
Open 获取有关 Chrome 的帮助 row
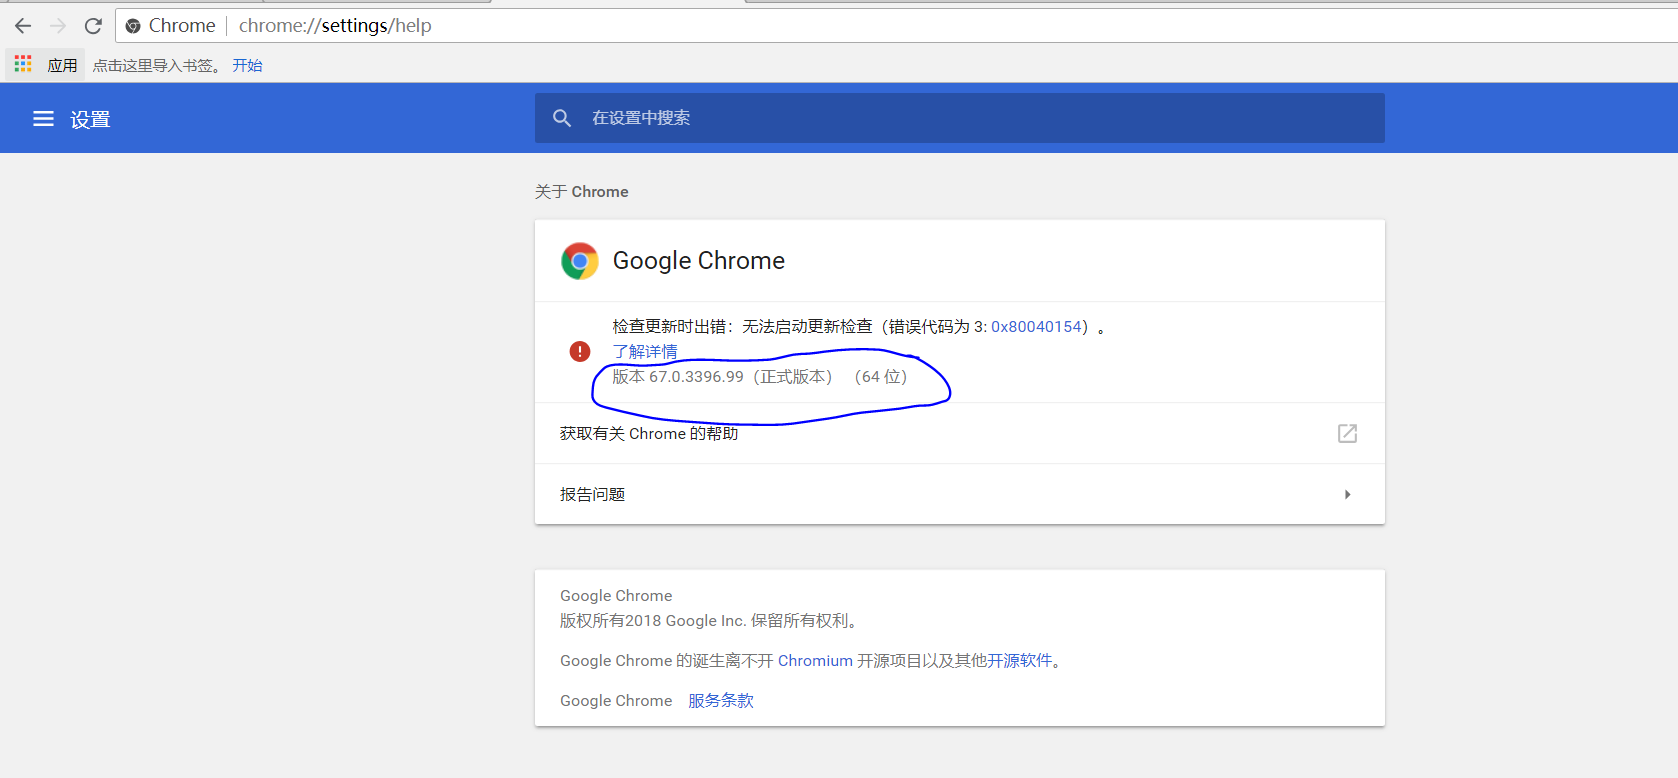click(960, 433)
